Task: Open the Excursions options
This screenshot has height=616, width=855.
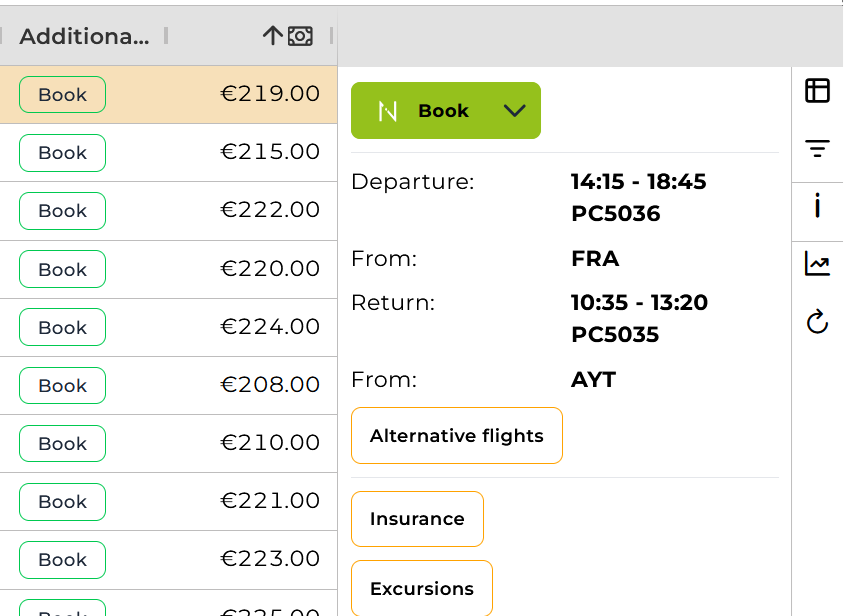Action: [422, 589]
